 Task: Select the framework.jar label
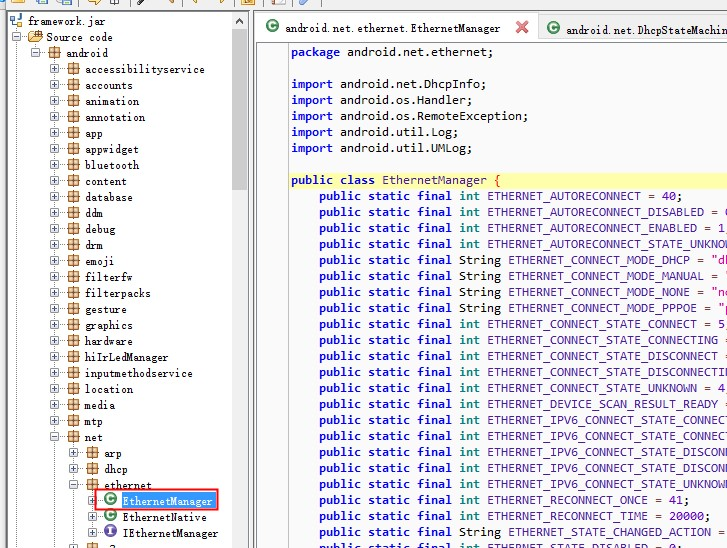67,21
